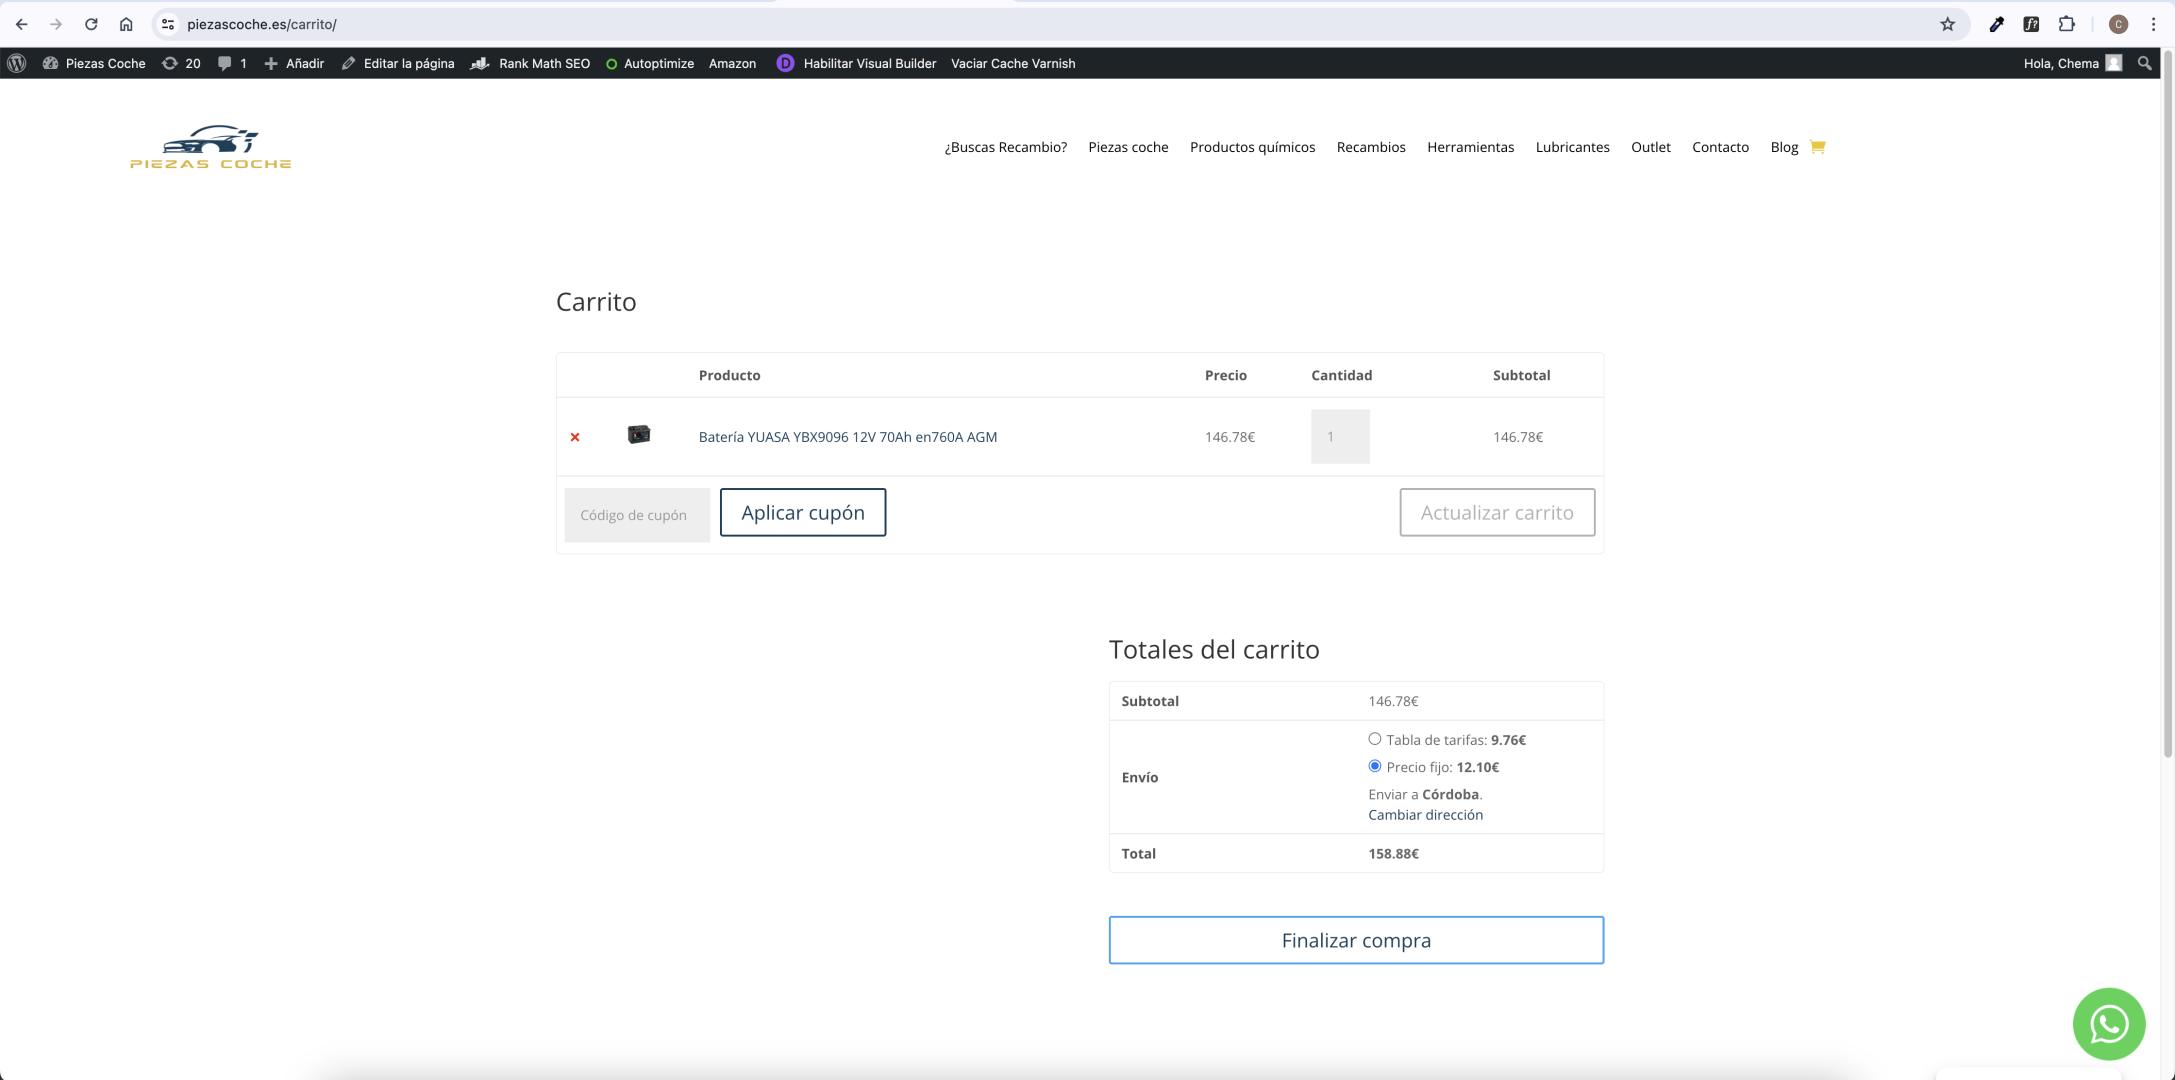Image resolution: width=2175 pixels, height=1080 pixels.
Task: Click Subtotal value 146.78€ in totals
Action: click(x=1393, y=701)
